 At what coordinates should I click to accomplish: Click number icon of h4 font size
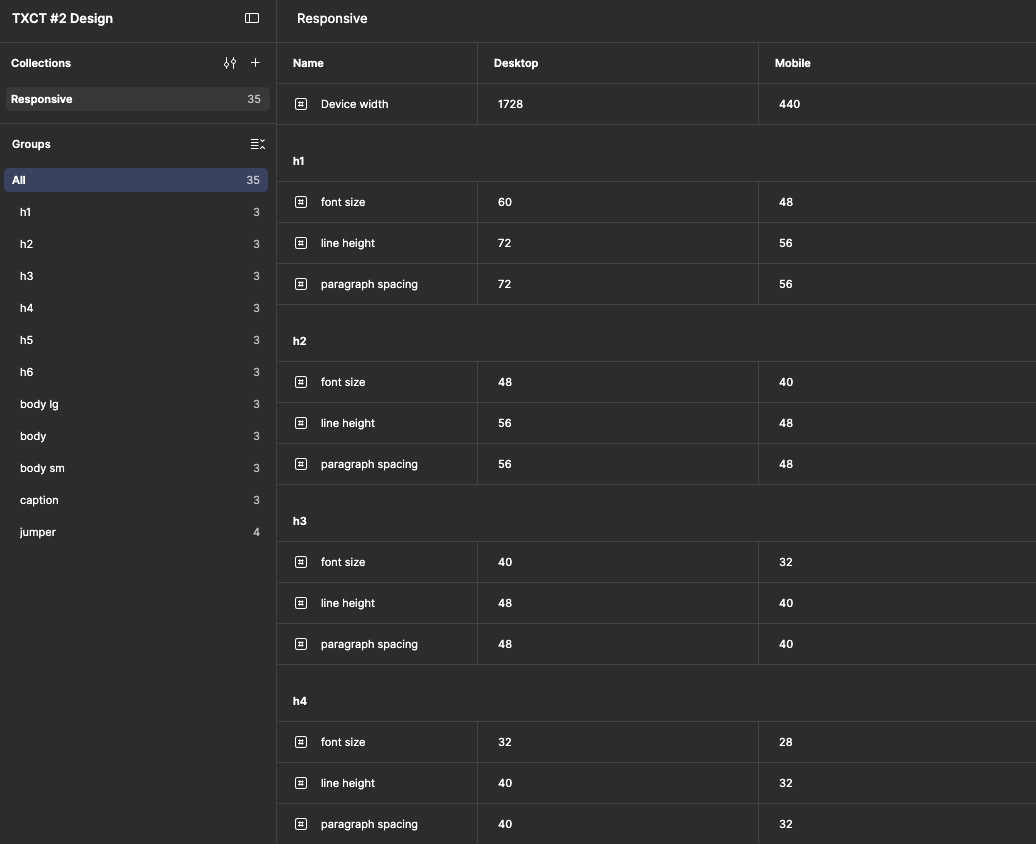tap(301, 742)
